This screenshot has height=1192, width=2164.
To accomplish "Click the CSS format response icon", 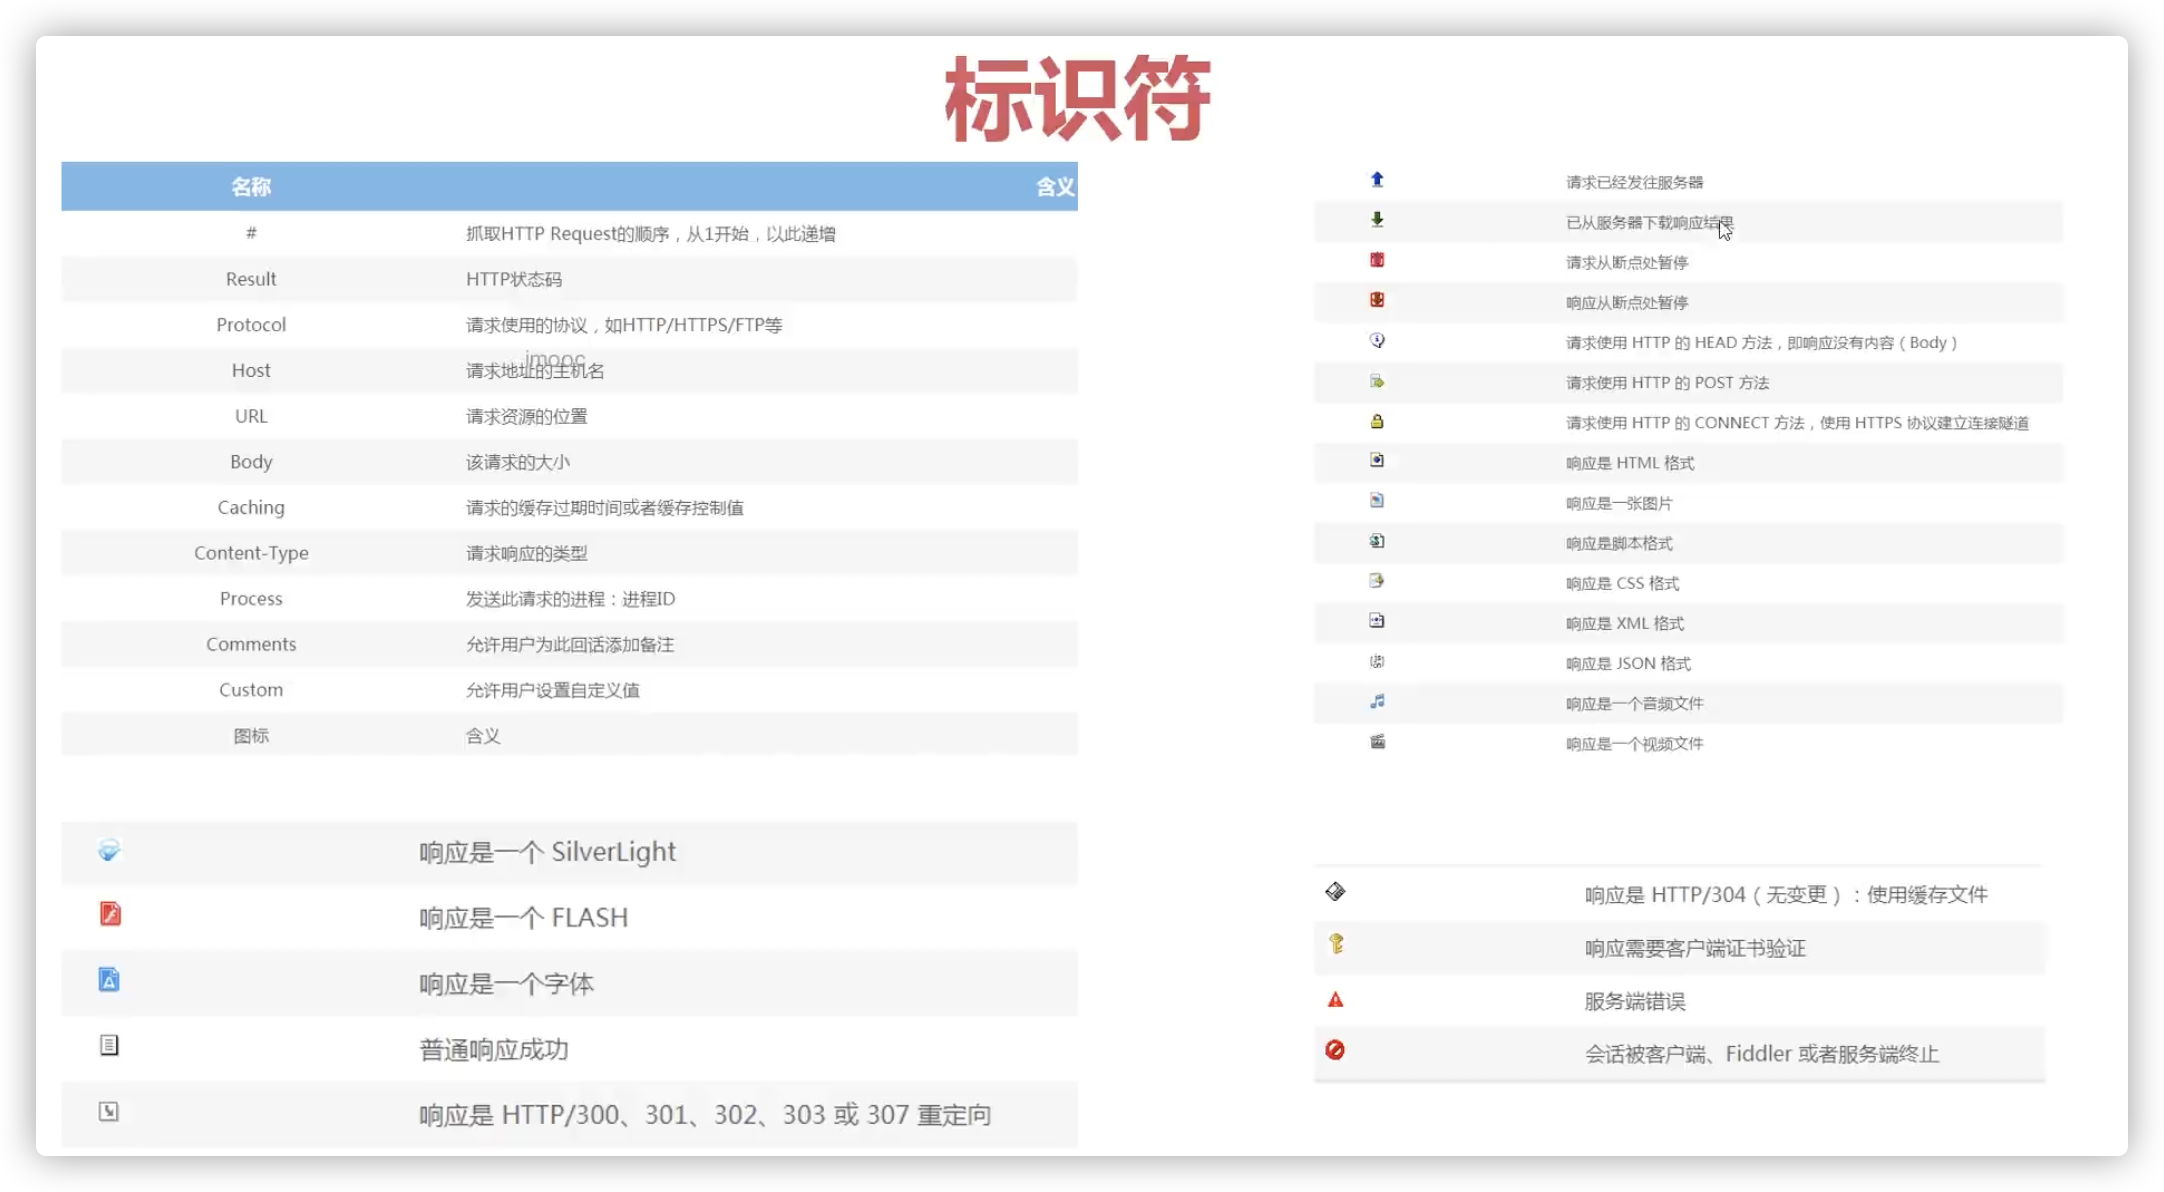I will (x=1377, y=581).
